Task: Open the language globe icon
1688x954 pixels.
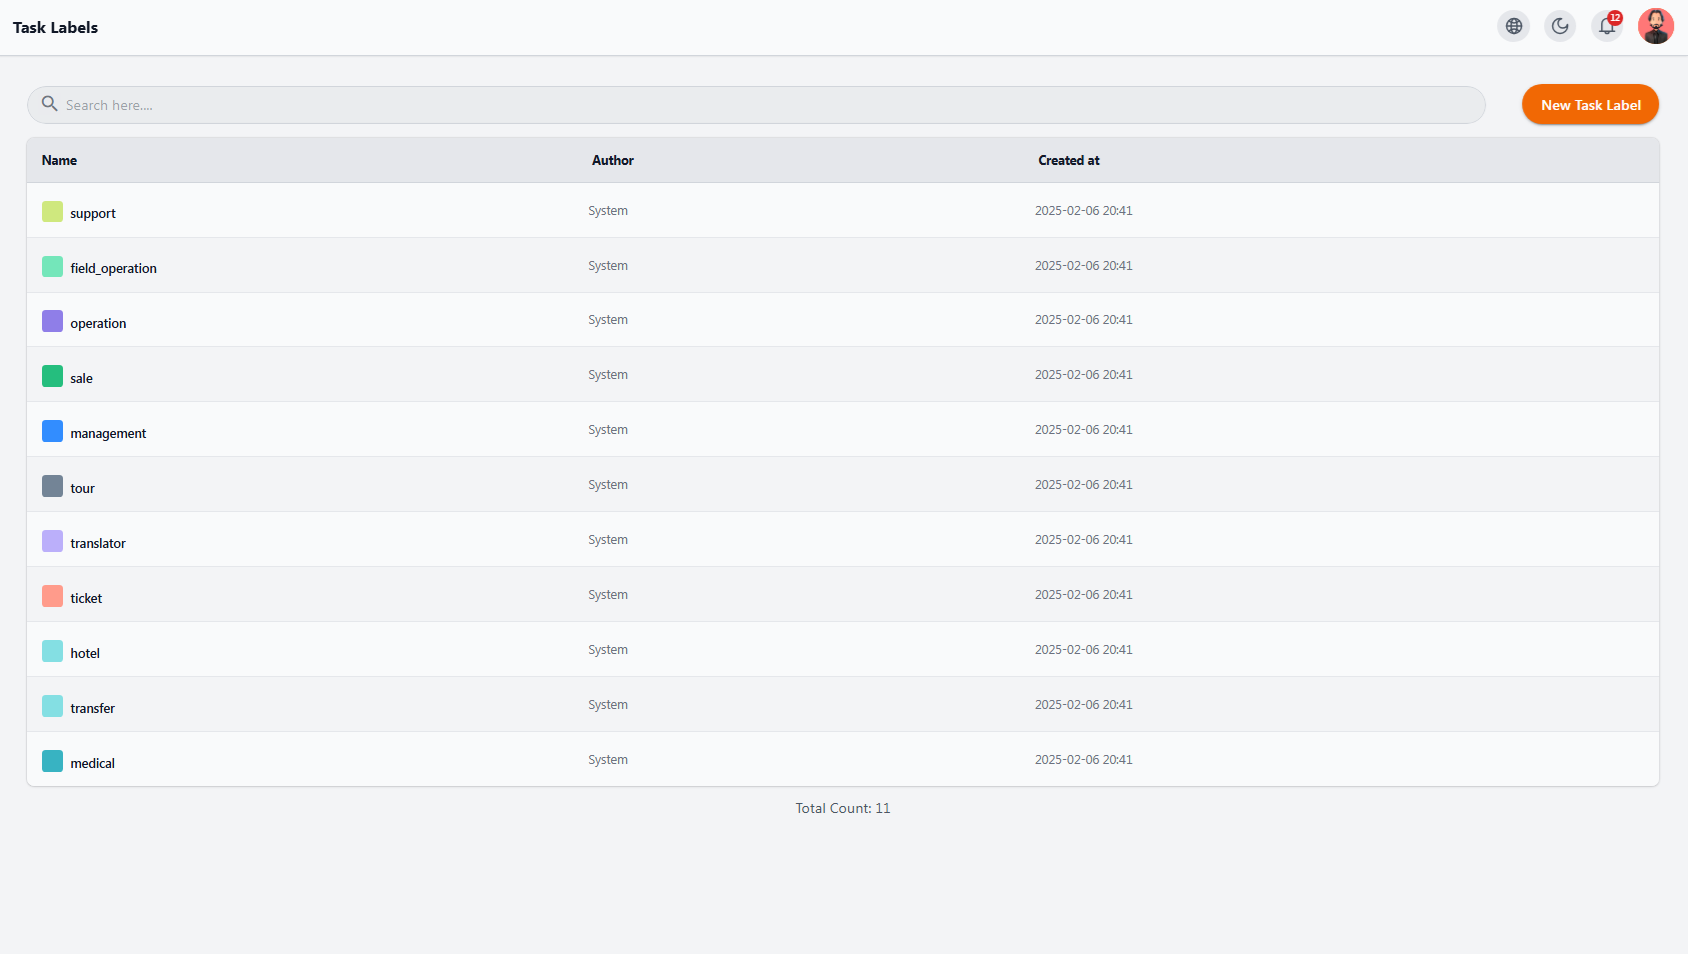Action: [x=1513, y=26]
